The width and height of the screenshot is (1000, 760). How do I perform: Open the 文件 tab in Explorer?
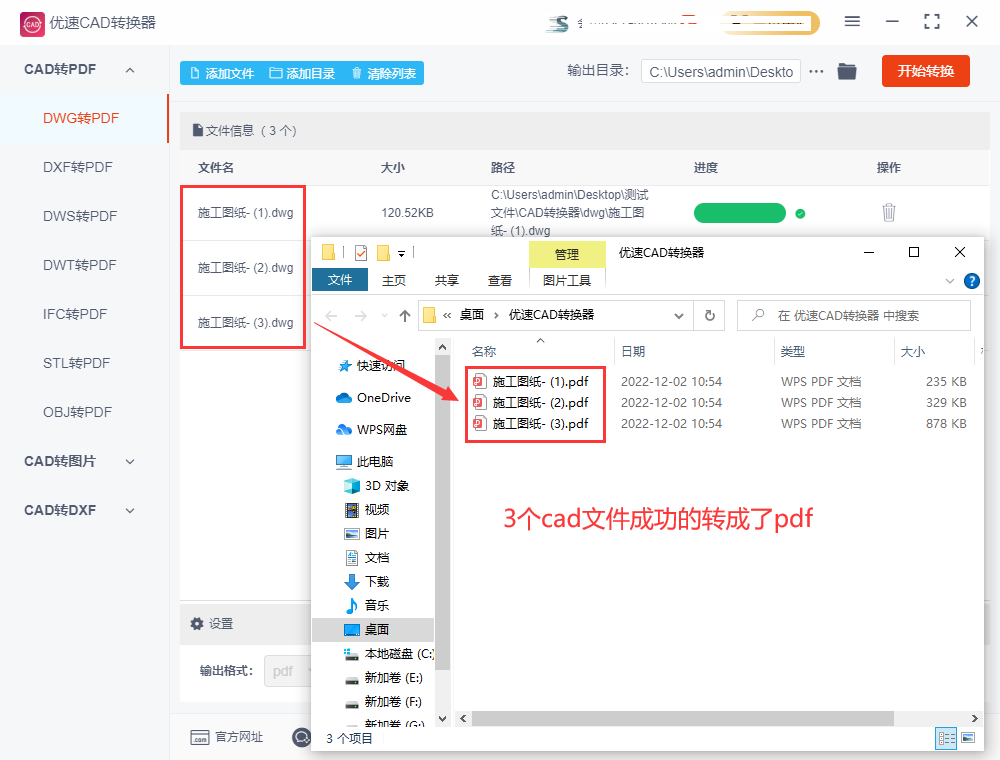[340, 280]
